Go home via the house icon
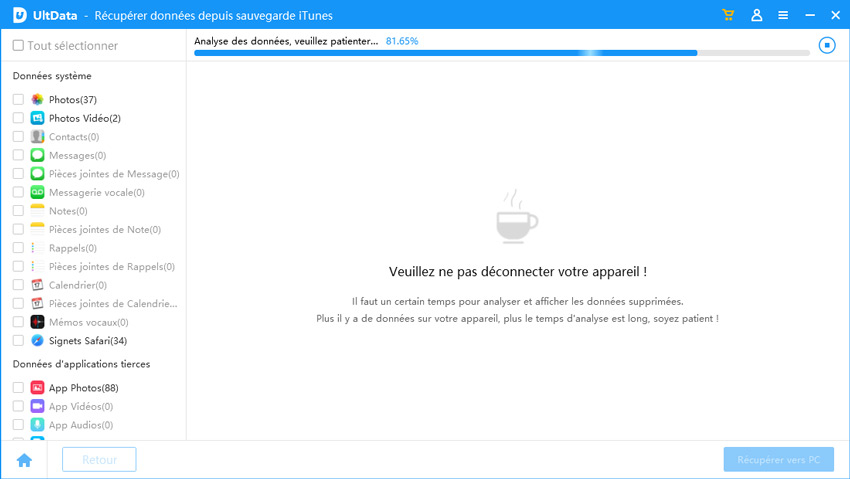This screenshot has height=479, width=850. click(x=24, y=460)
